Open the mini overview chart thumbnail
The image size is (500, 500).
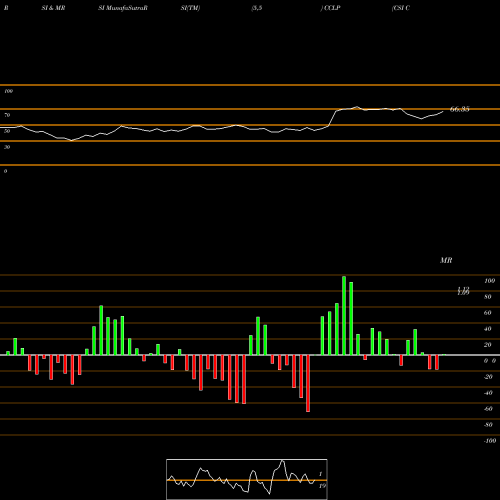coord(247,479)
